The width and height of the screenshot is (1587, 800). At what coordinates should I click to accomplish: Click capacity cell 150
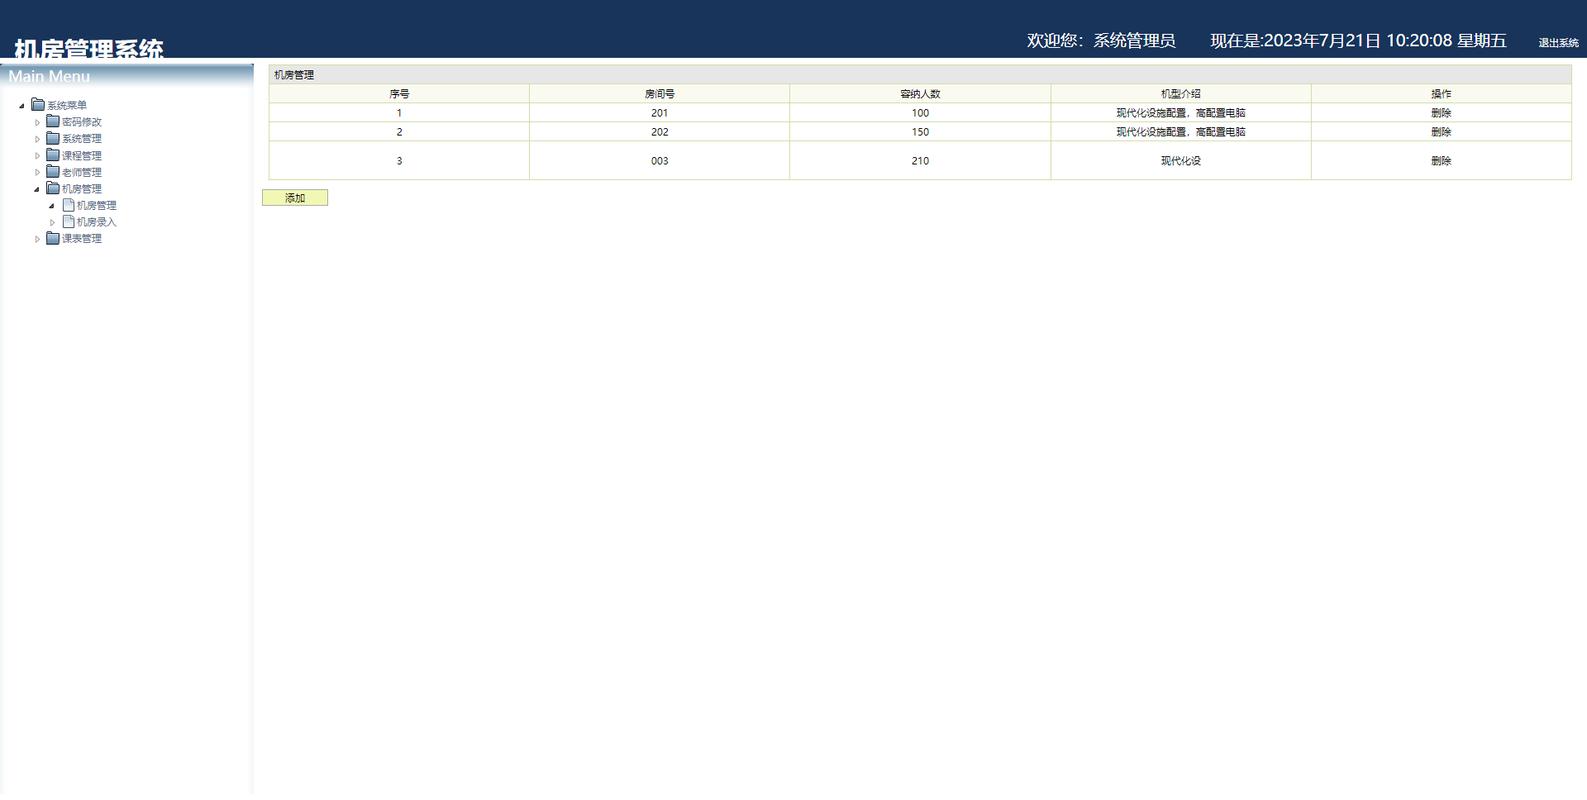[920, 132]
